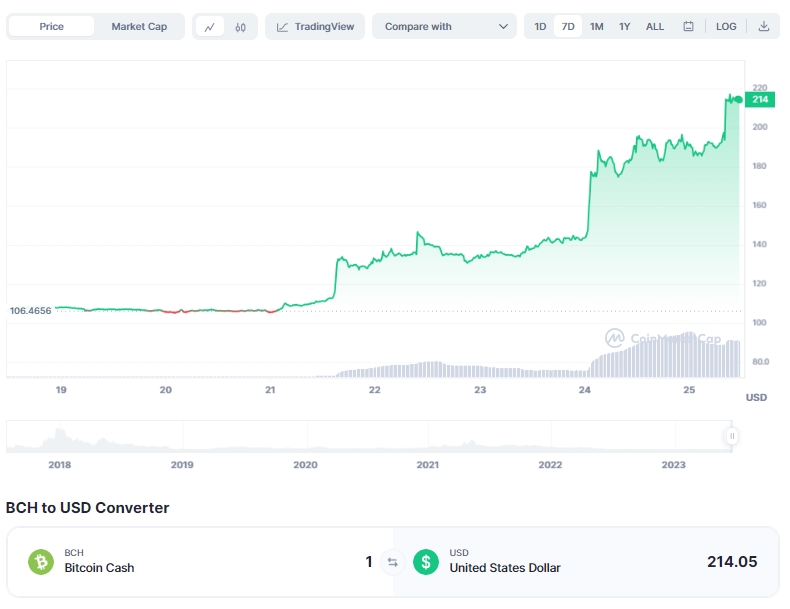Click the swap conversion direction icon
Screen dimensions: 790x609
click(392, 562)
